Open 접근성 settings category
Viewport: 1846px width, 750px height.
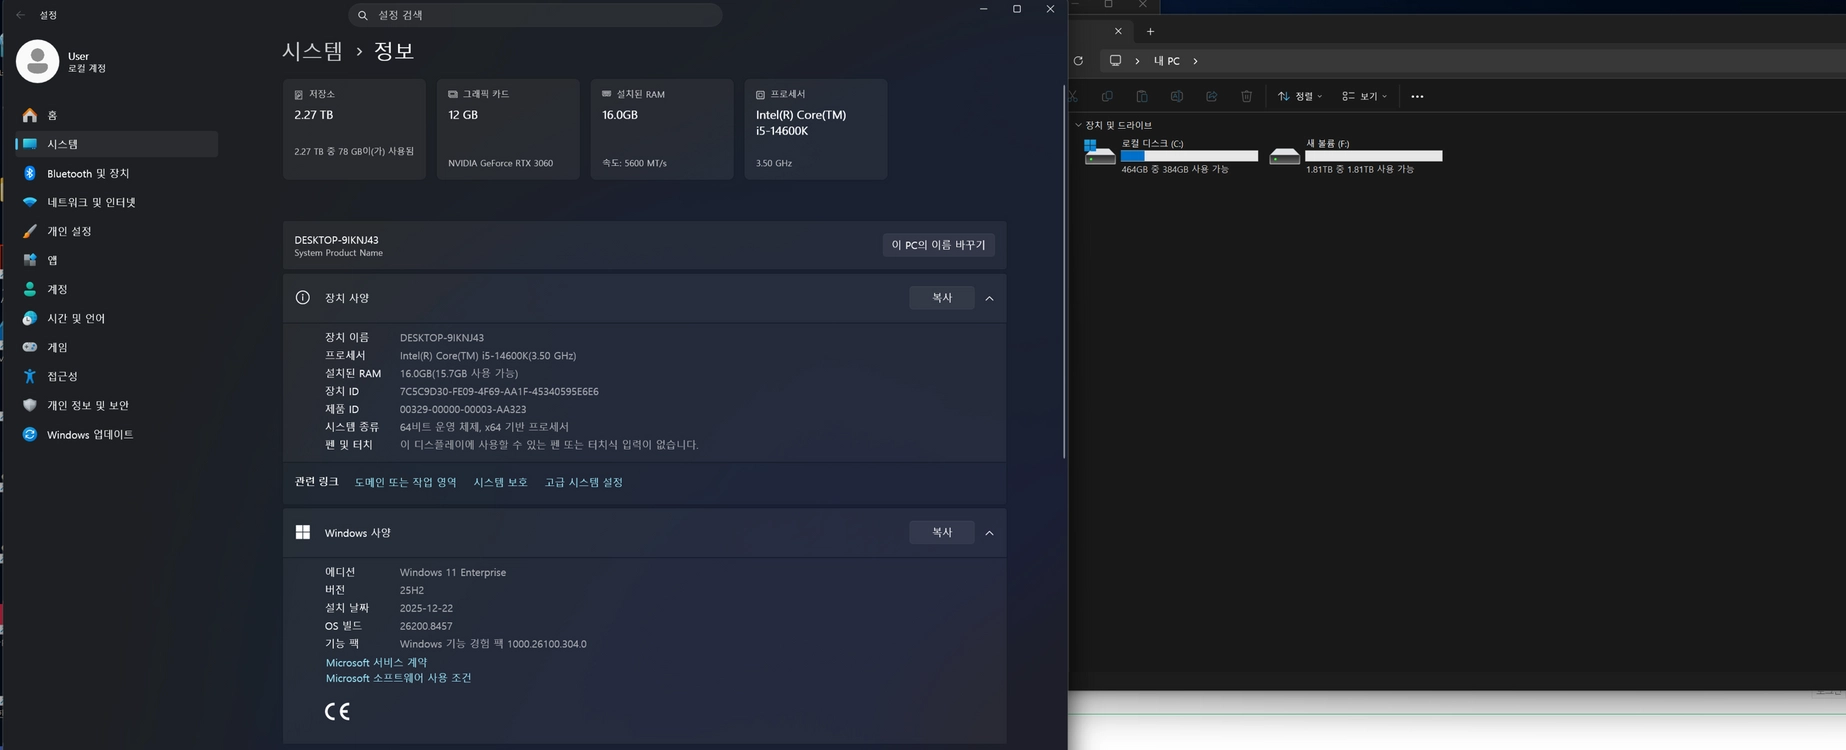click(117, 376)
